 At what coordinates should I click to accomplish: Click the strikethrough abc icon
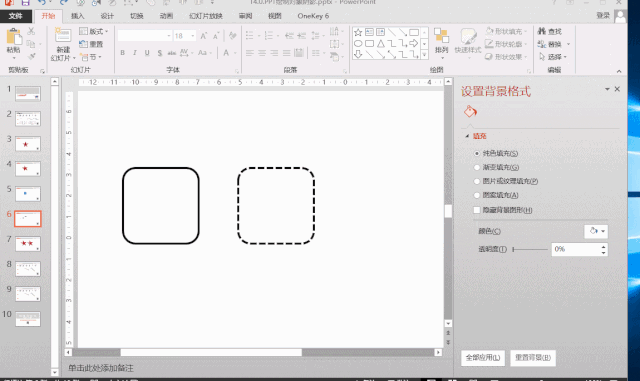click(x=171, y=53)
